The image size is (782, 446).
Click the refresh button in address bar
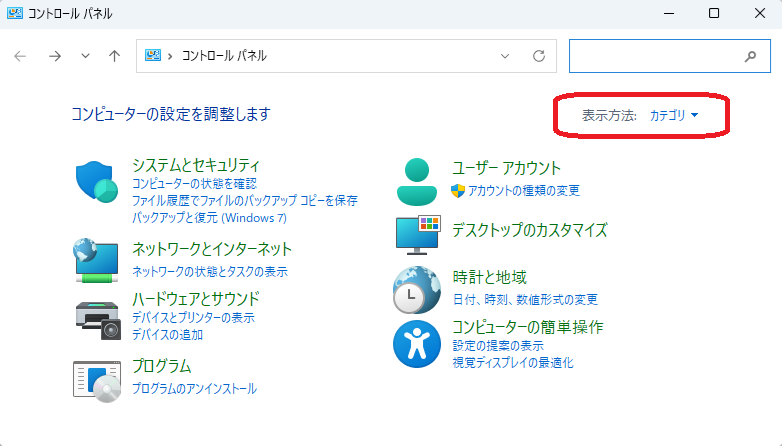tap(539, 56)
